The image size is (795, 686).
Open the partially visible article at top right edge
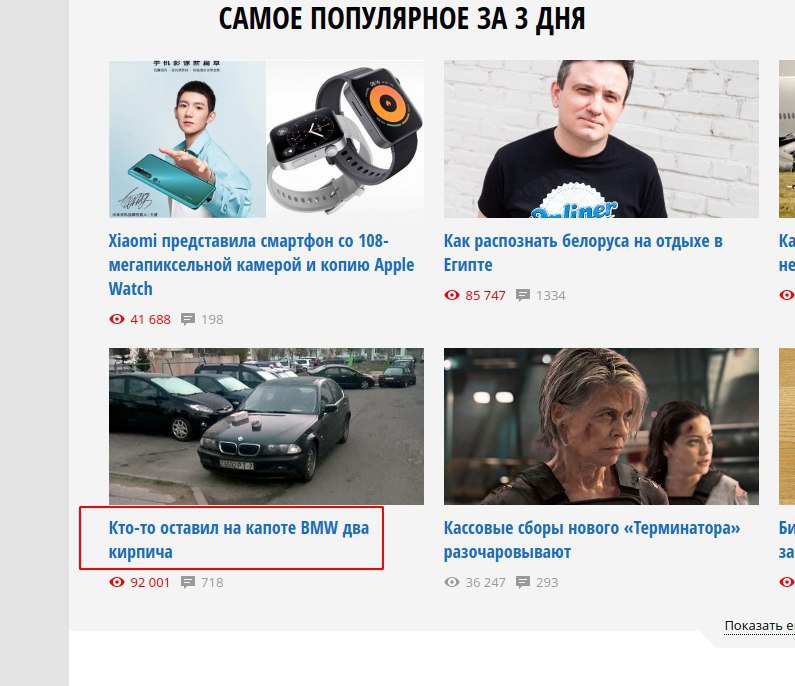pyautogui.click(x=787, y=139)
